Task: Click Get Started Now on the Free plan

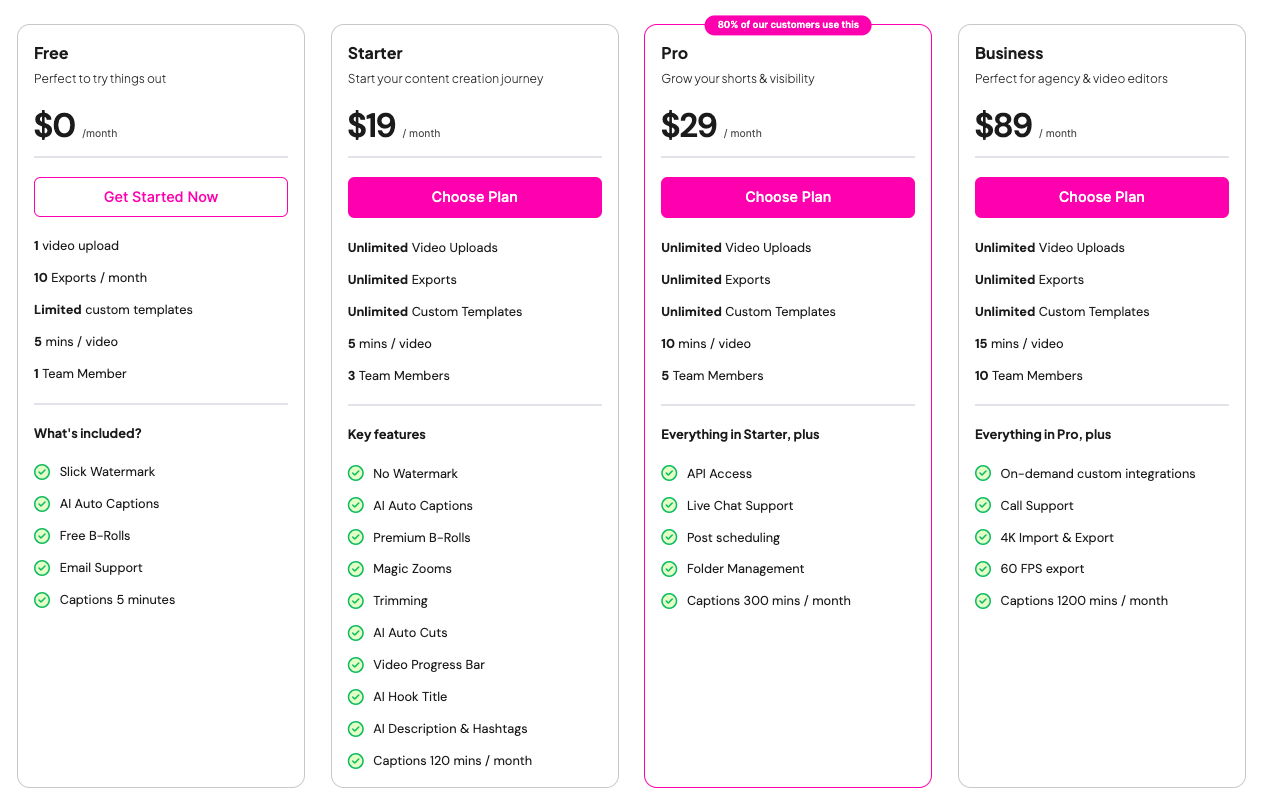Action: tap(160, 197)
